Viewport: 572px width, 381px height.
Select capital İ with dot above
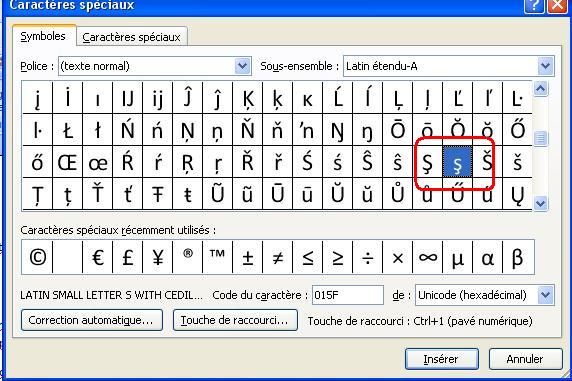point(67,98)
